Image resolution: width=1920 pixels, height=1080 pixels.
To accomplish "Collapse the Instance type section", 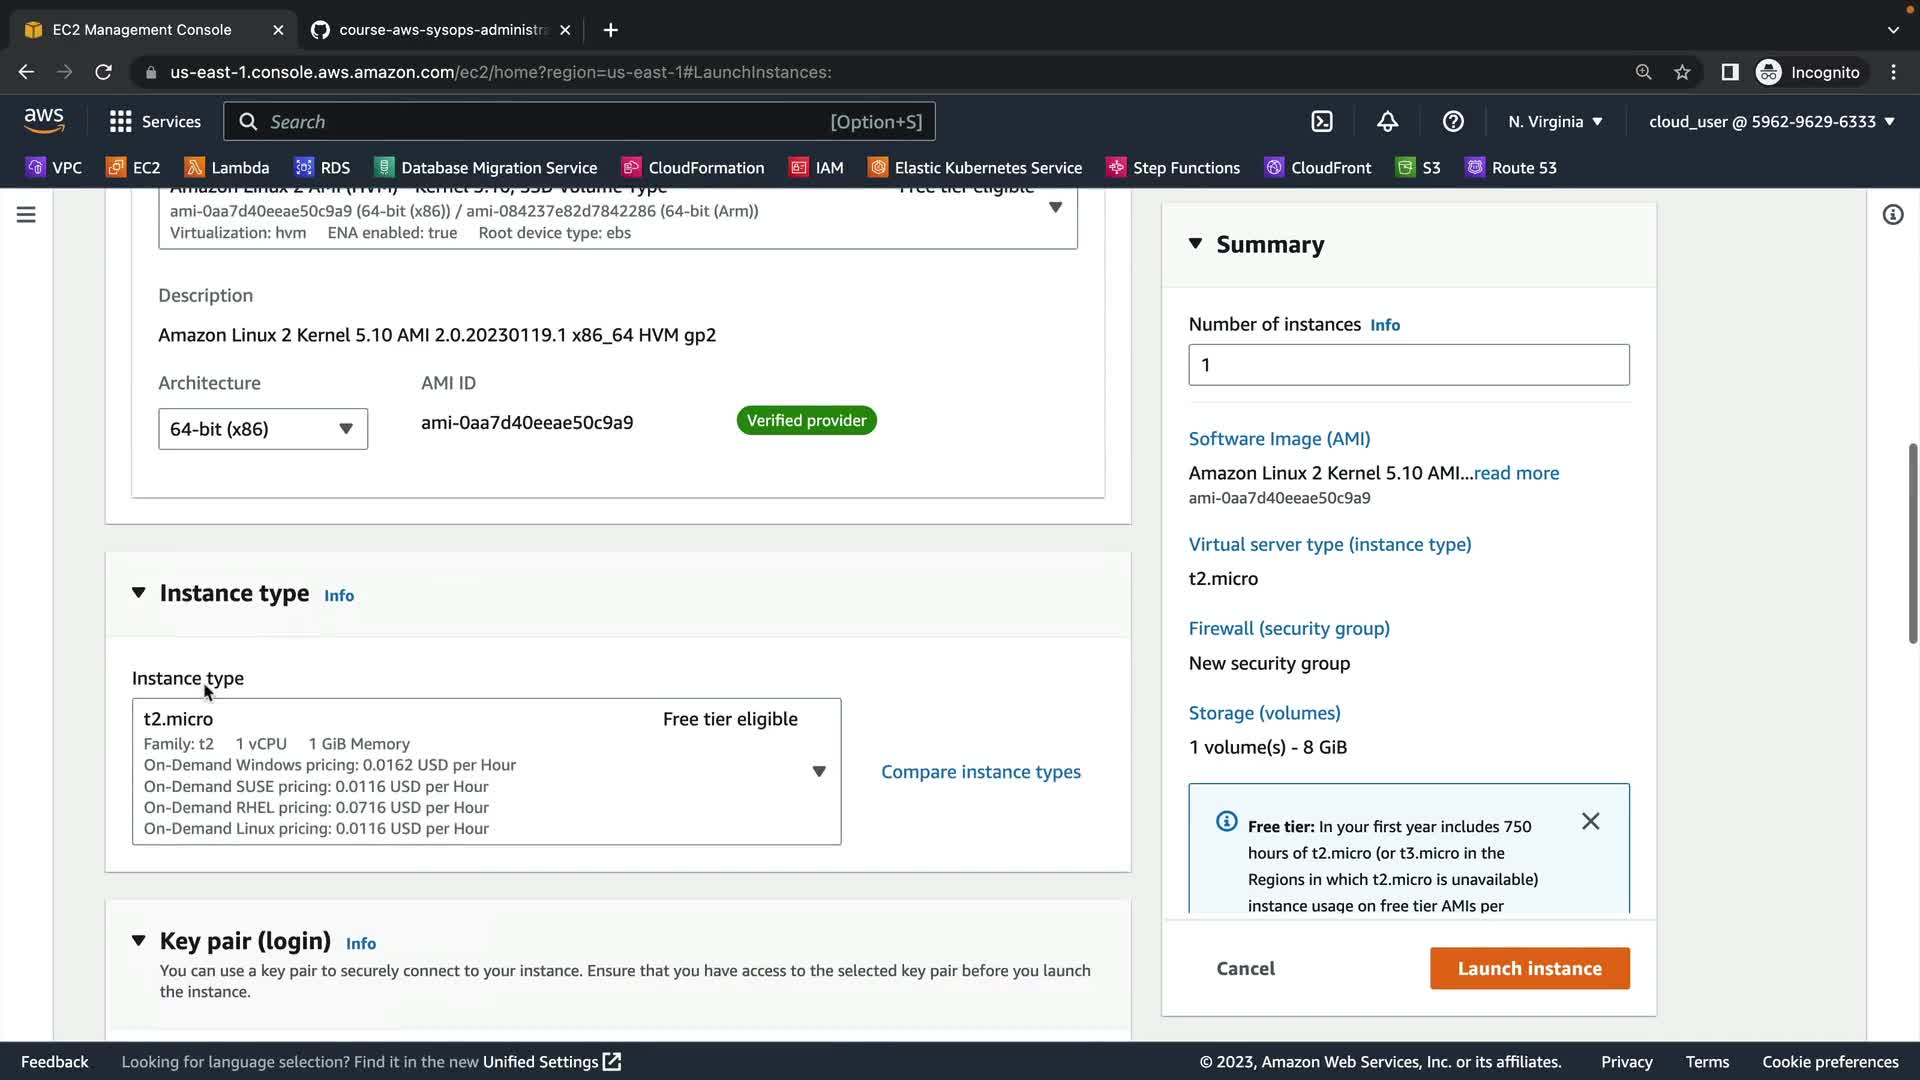I will coord(138,593).
